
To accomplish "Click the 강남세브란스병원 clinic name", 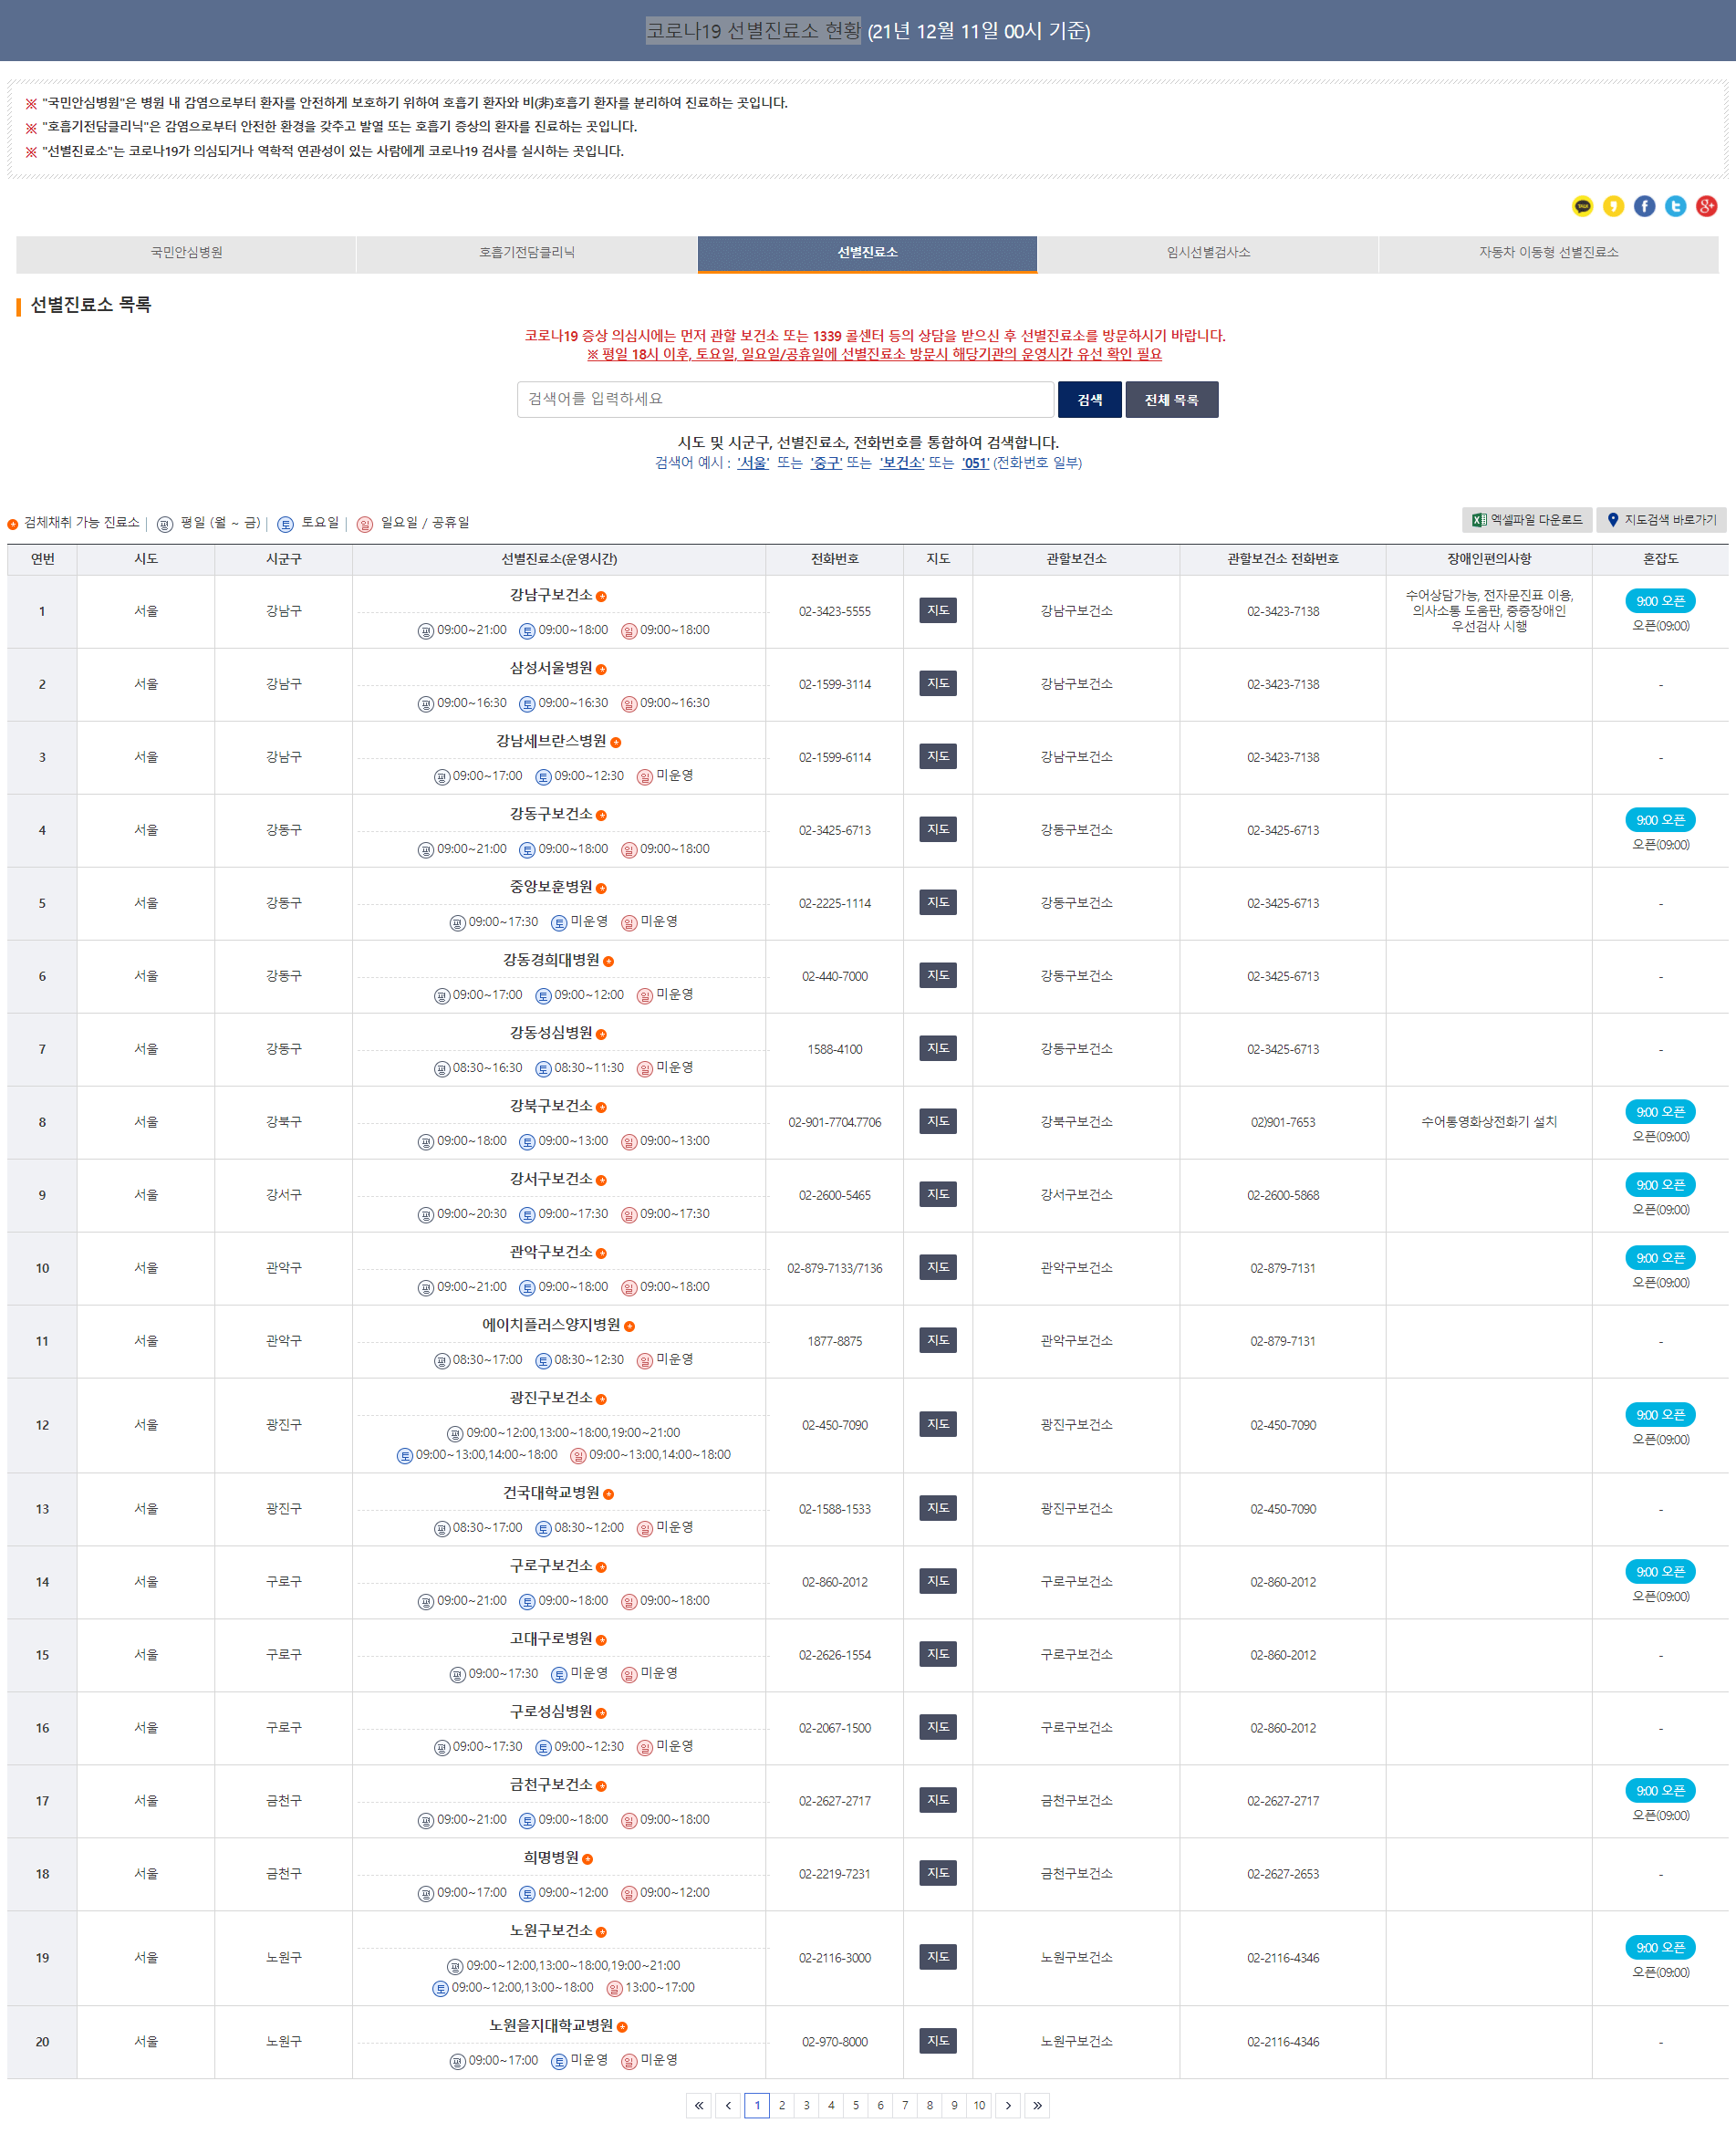I will pyautogui.click(x=551, y=740).
